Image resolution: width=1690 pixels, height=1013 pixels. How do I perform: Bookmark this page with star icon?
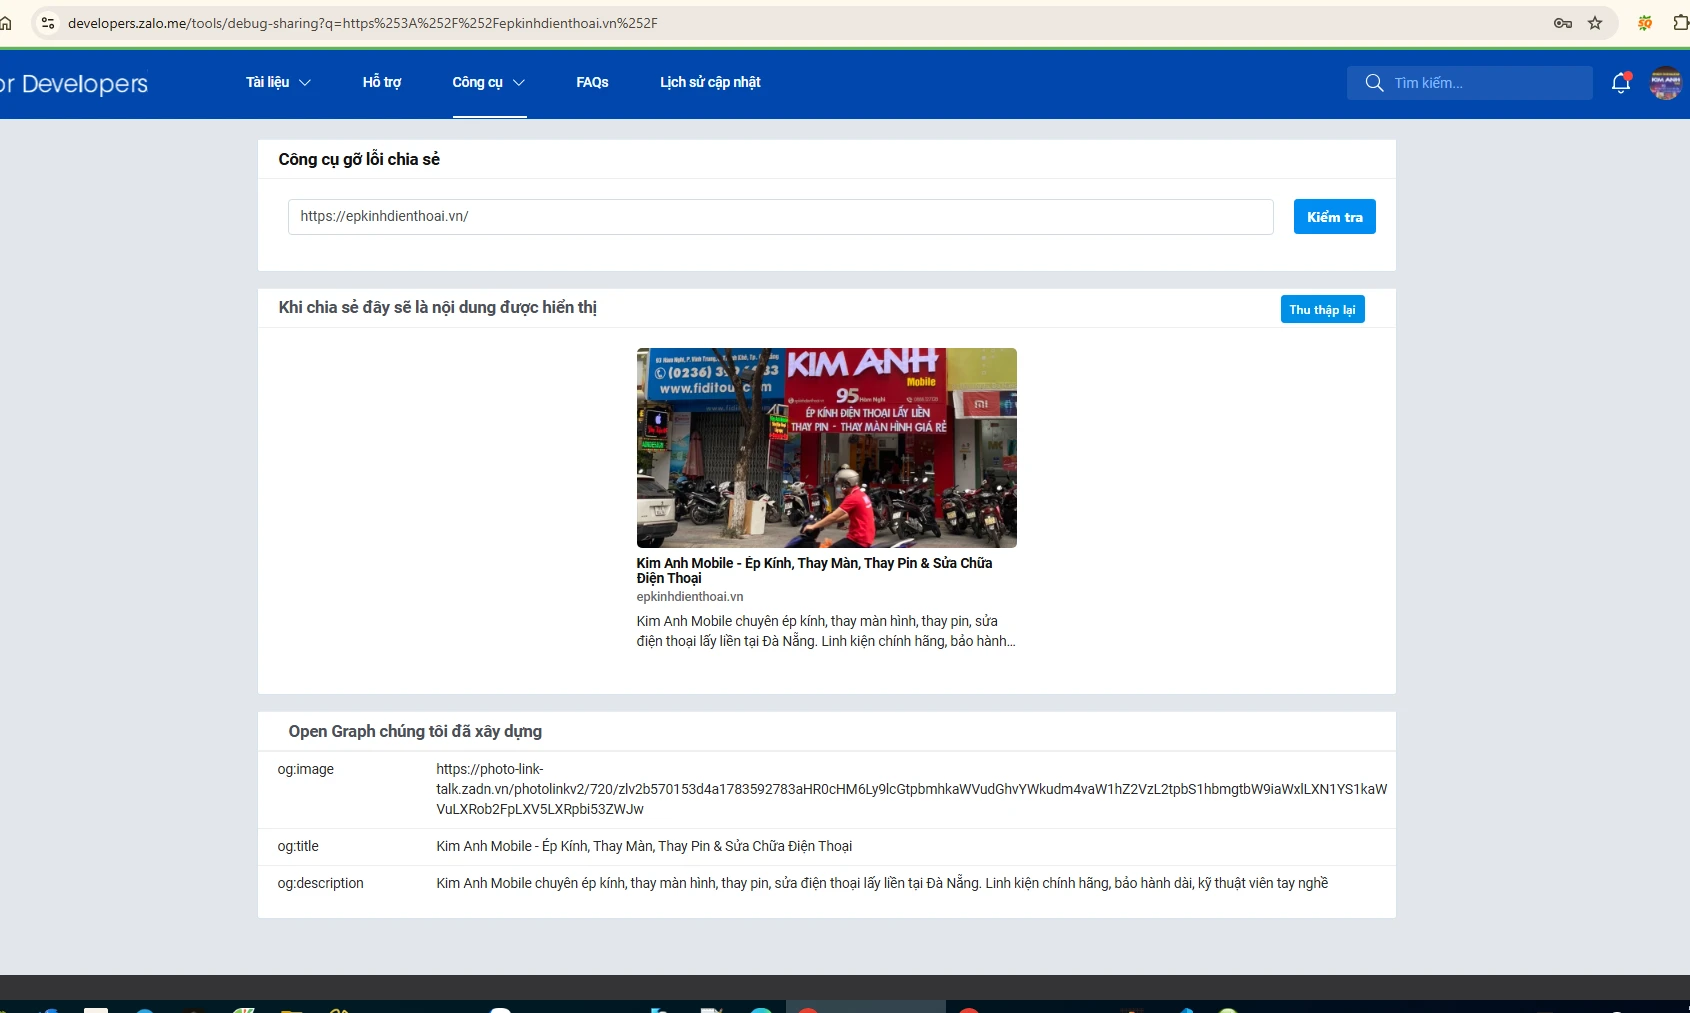tap(1595, 23)
